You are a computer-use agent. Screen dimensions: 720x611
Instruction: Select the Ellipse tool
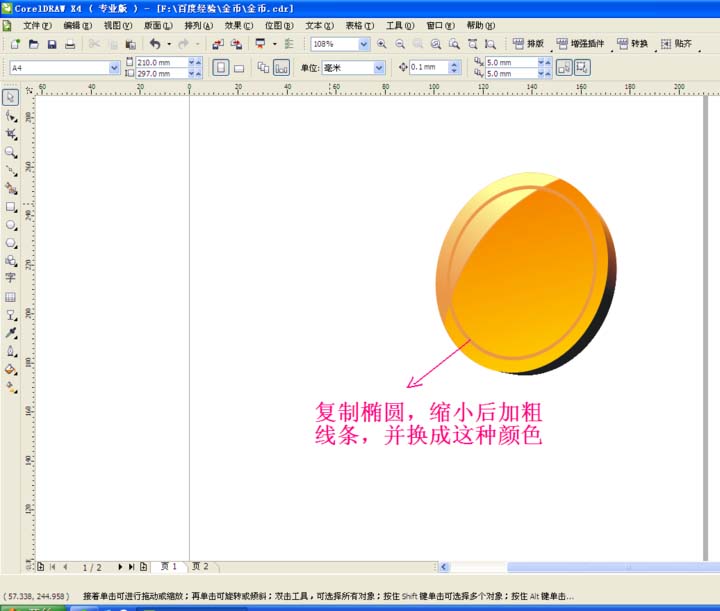coord(11,225)
